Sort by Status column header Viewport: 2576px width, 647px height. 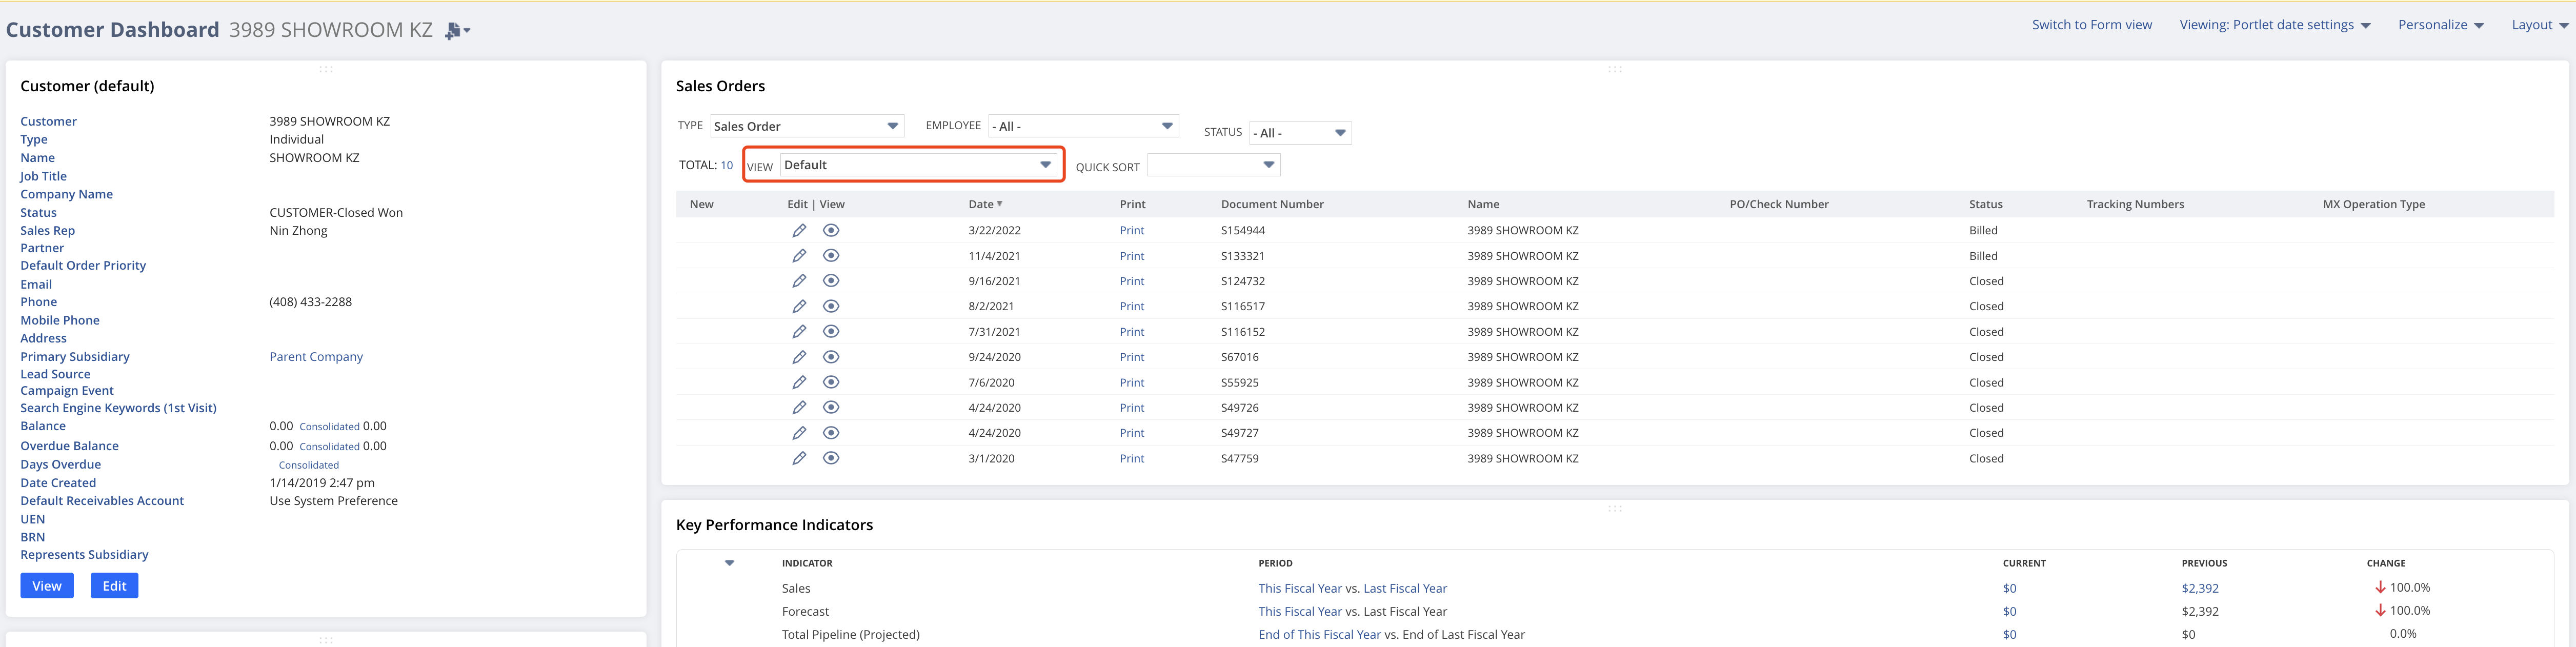pyautogui.click(x=1985, y=204)
